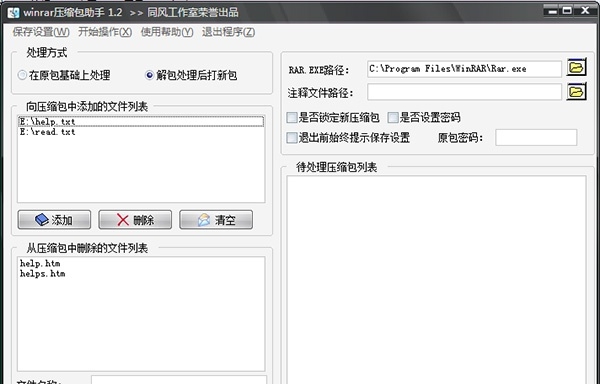The image size is (600, 384).
Task: Minimize the winrar压缩包助手 window
Action: [x=552, y=11]
